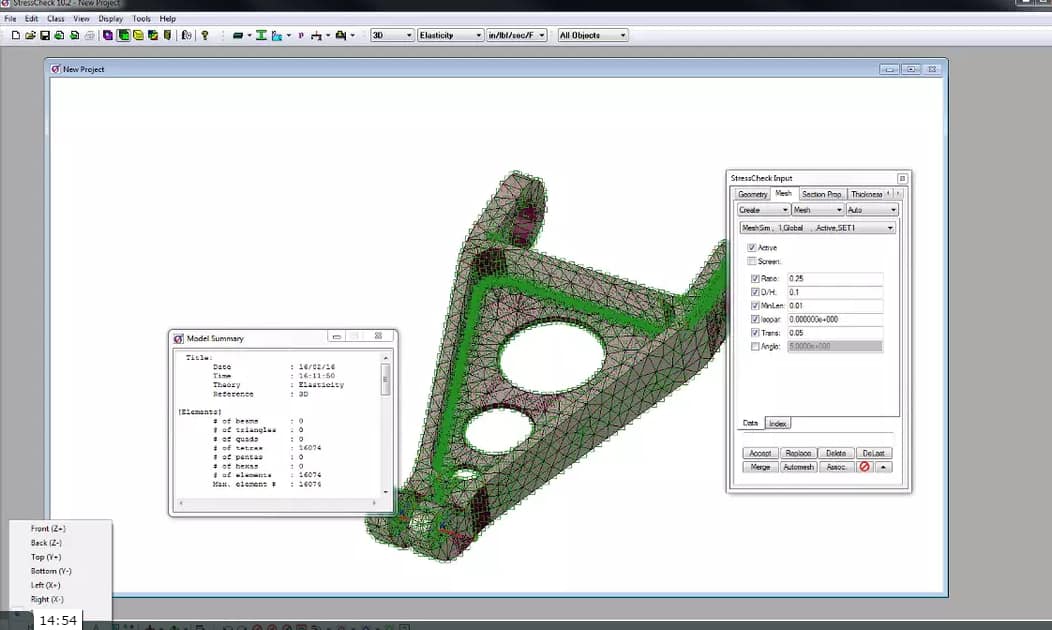The width and height of the screenshot is (1052, 630).
Task: Select the green model display mode icon
Action: [x=123, y=35]
